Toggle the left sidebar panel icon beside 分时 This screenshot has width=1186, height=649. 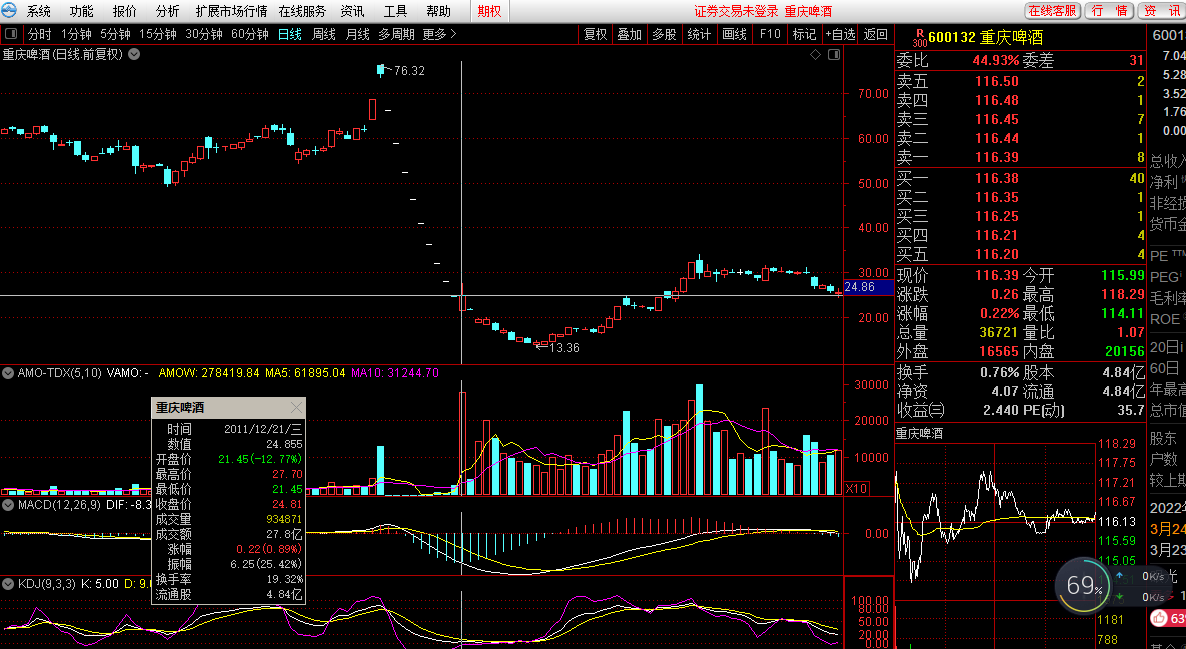tap(11, 34)
